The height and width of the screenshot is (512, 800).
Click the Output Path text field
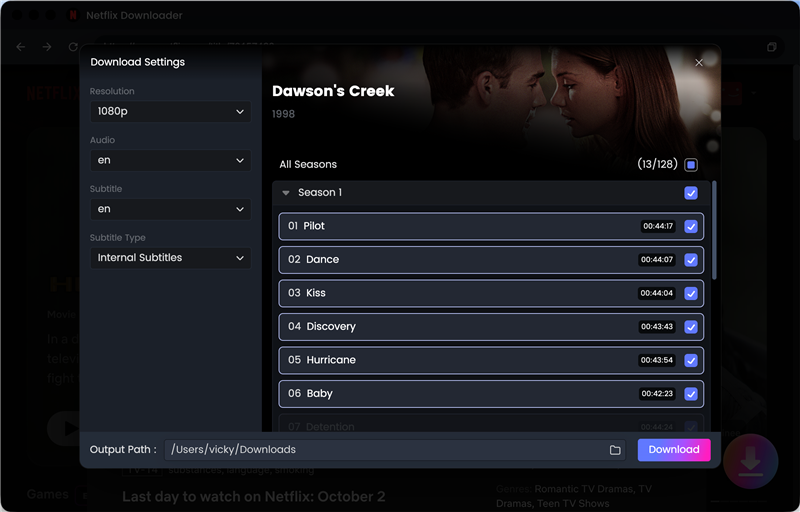(387, 450)
